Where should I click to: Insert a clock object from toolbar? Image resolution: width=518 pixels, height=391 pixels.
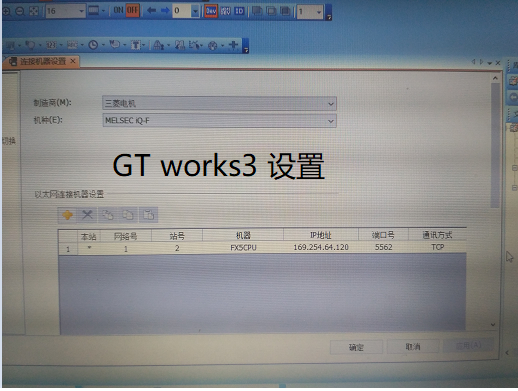click(93, 45)
